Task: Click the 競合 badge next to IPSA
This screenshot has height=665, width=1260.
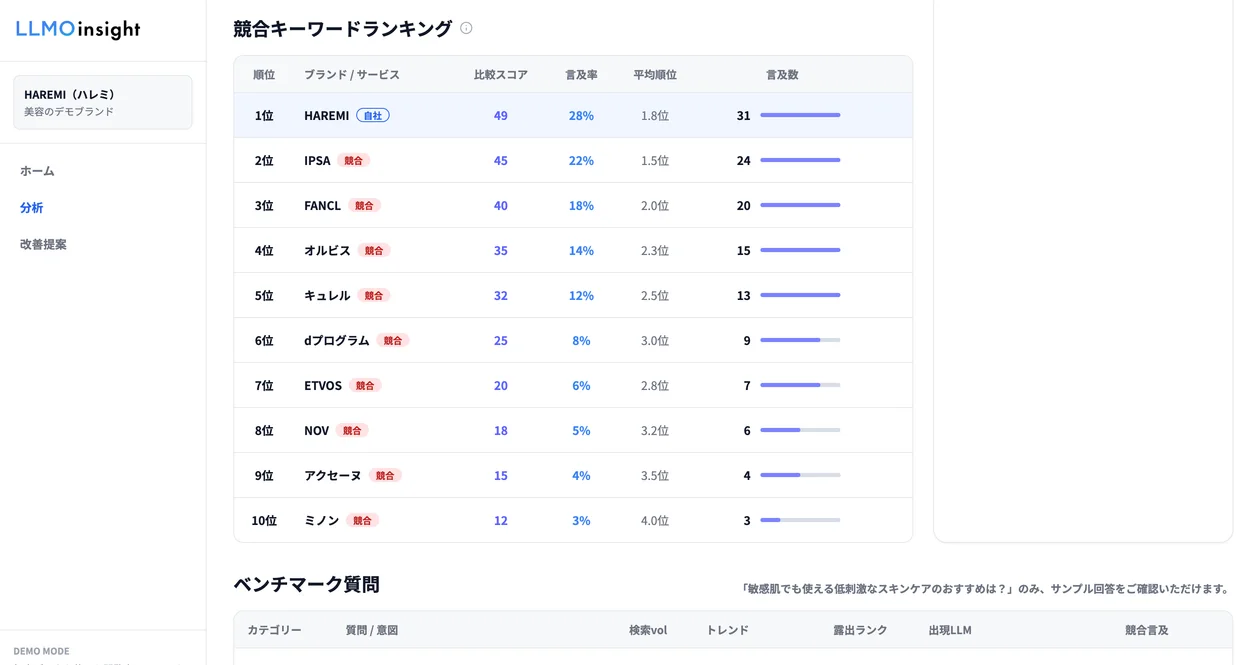Action: [353, 160]
